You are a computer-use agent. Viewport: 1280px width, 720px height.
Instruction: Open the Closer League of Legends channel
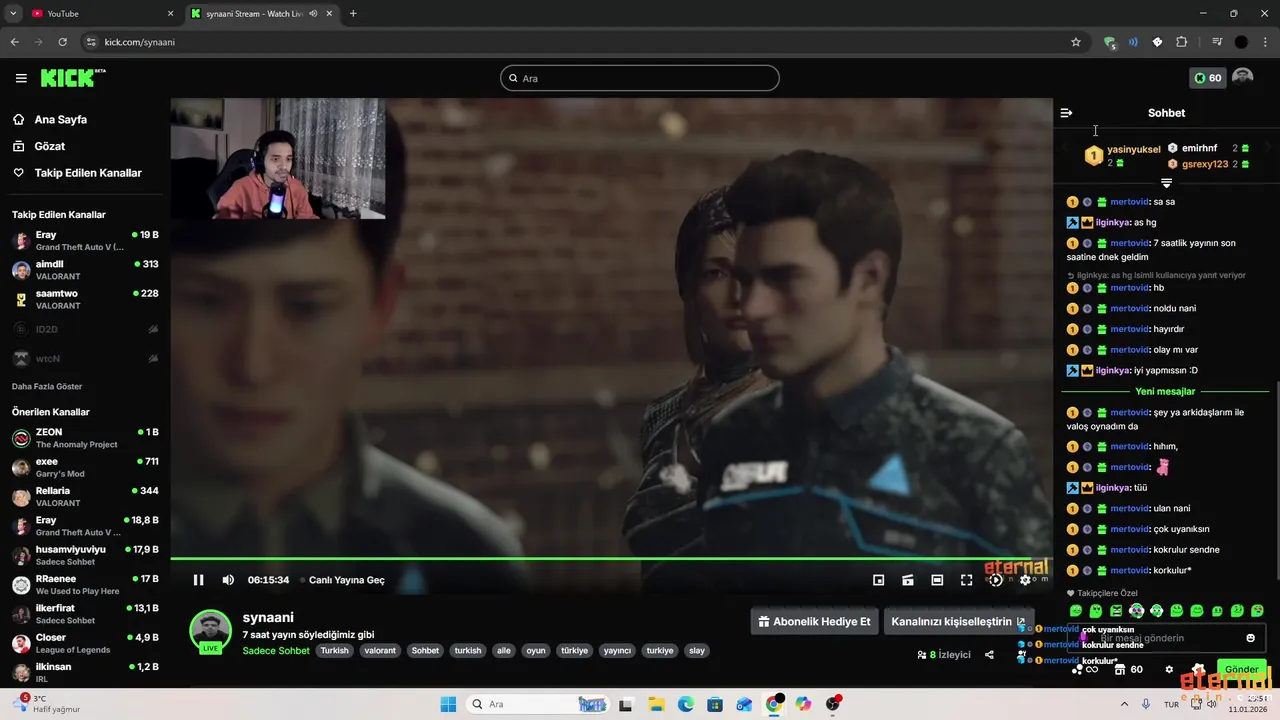coord(85,643)
